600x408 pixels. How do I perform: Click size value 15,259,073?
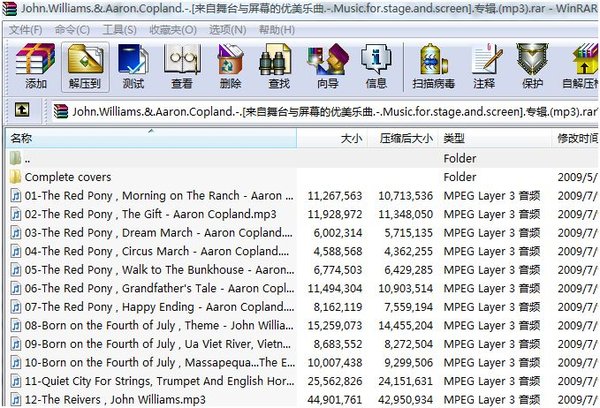335,326
